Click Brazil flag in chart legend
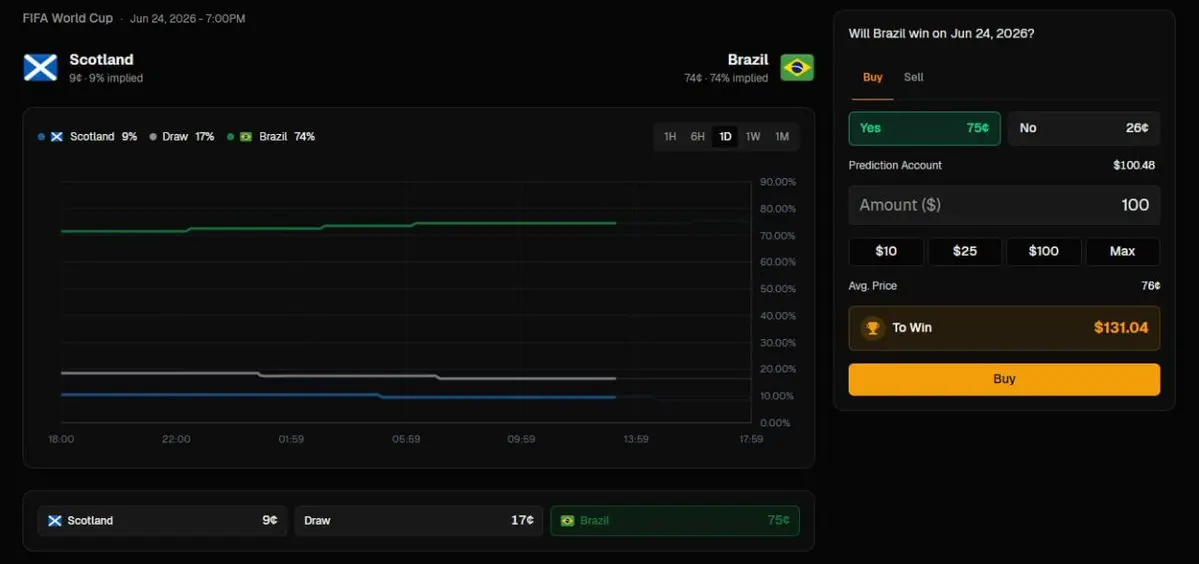The width and height of the screenshot is (1199, 564). coord(245,137)
